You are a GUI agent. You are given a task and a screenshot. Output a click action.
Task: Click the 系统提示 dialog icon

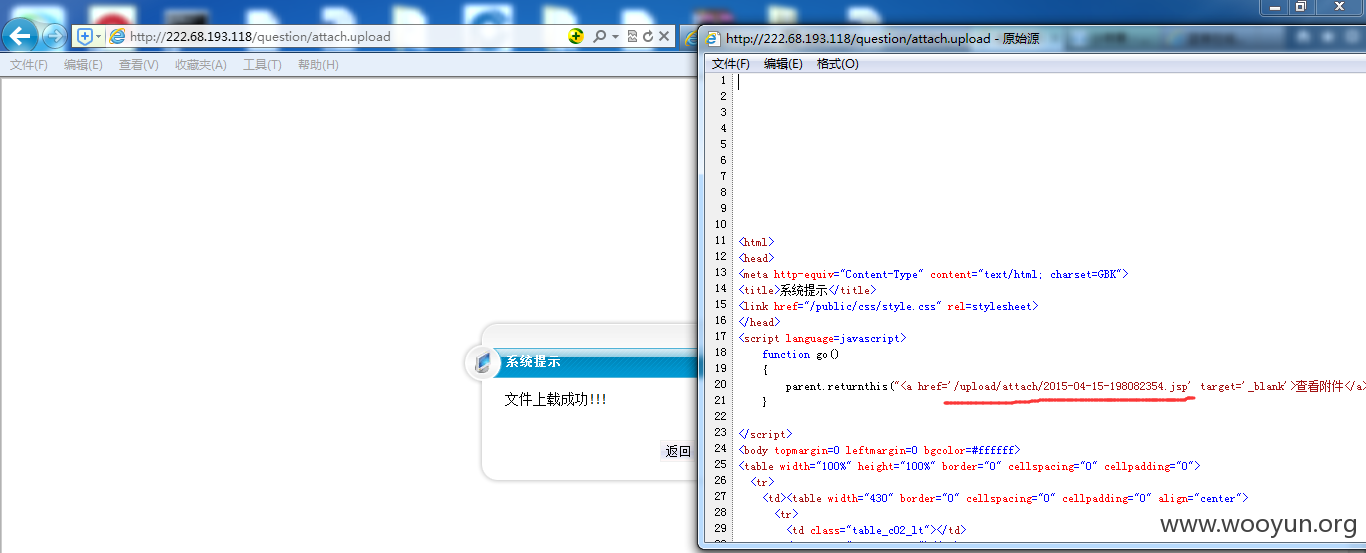pos(483,362)
